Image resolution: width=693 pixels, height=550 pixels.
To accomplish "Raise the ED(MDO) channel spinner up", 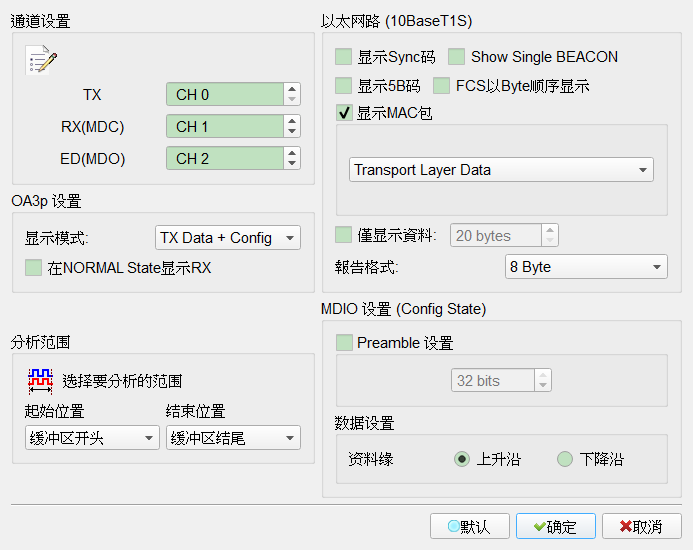I will pyautogui.click(x=292, y=153).
